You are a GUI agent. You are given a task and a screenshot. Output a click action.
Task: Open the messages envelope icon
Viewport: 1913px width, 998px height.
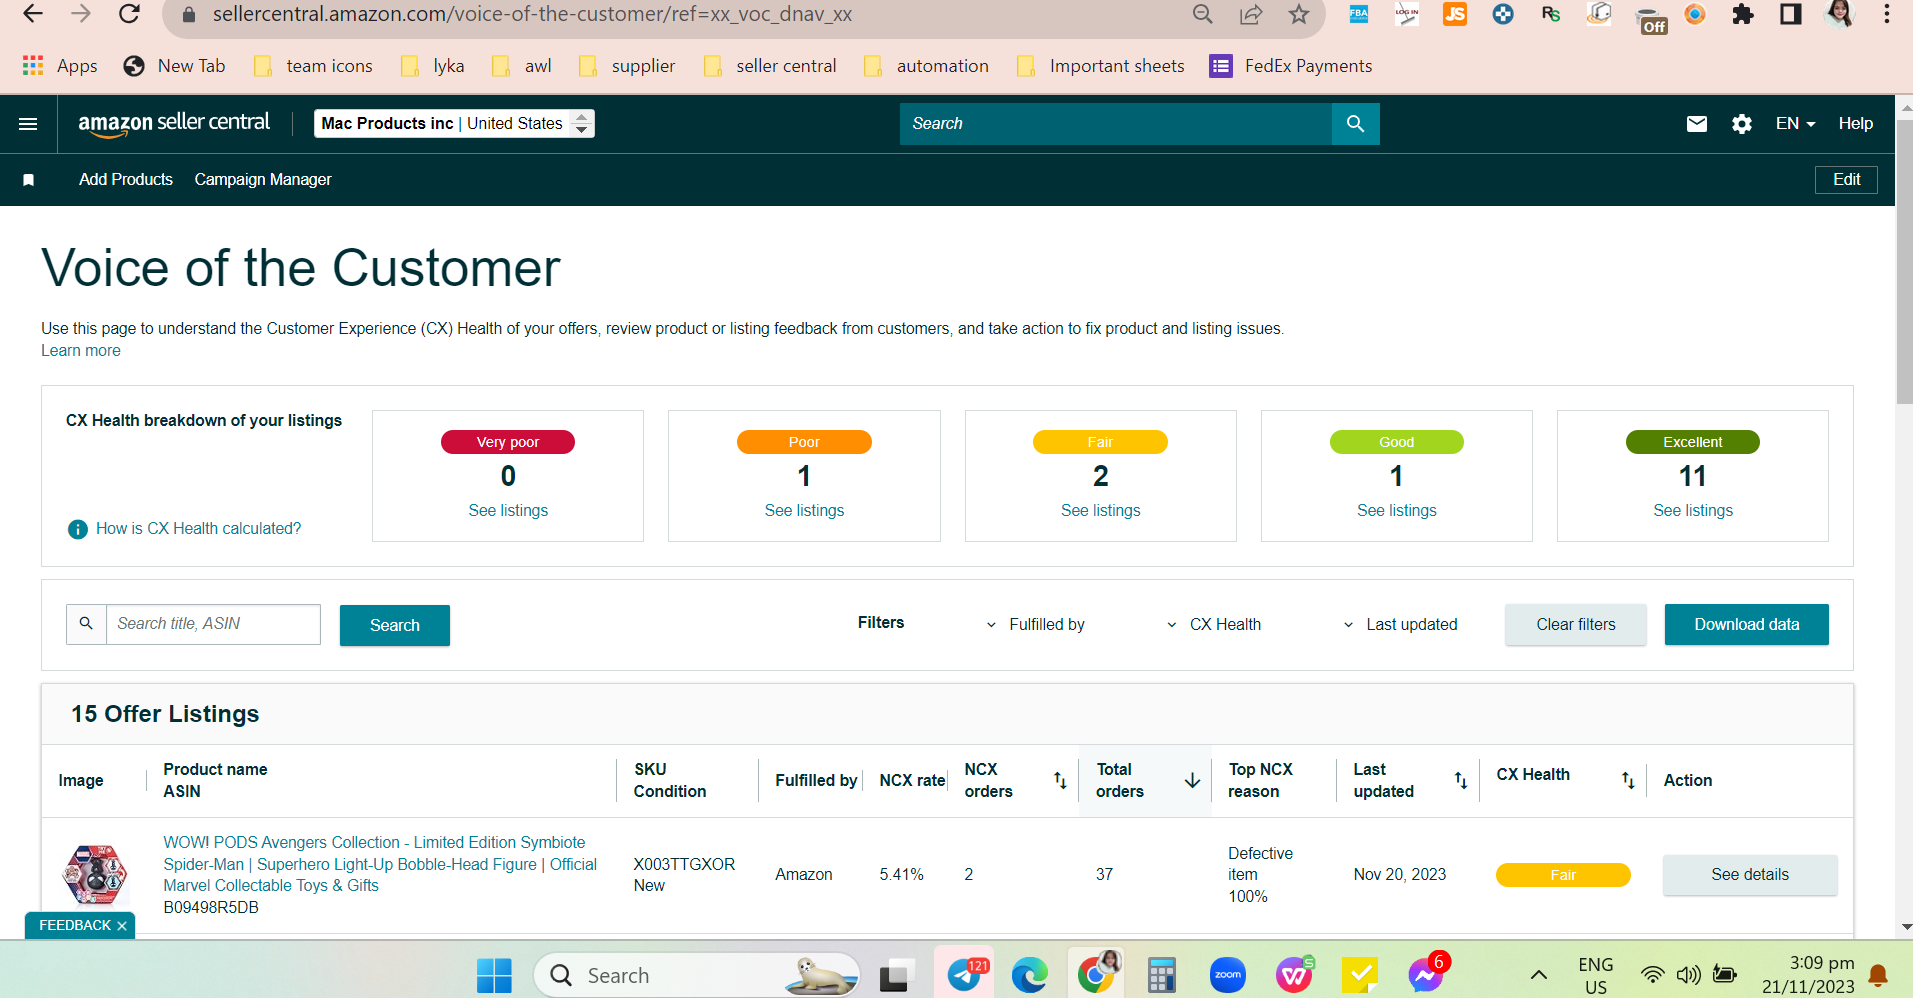(1697, 124)
